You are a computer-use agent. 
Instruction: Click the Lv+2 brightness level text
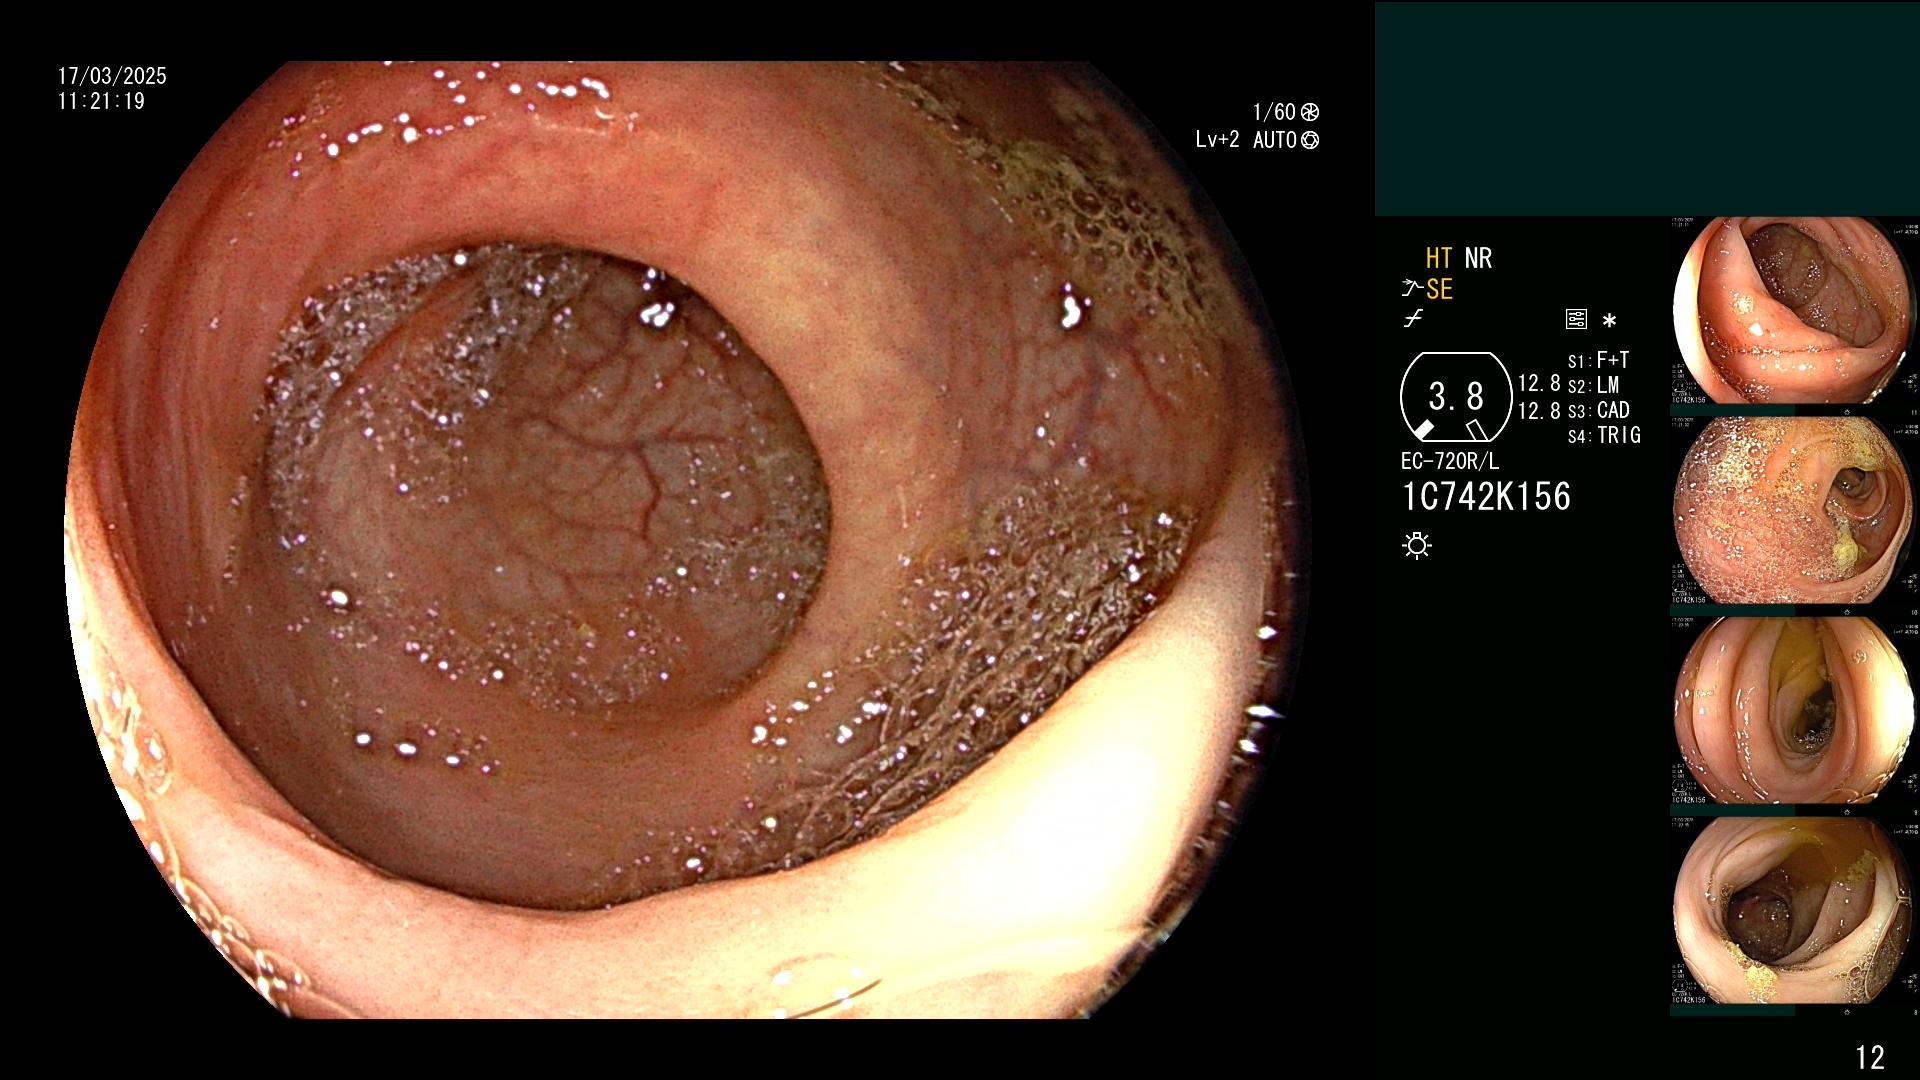1217,140
